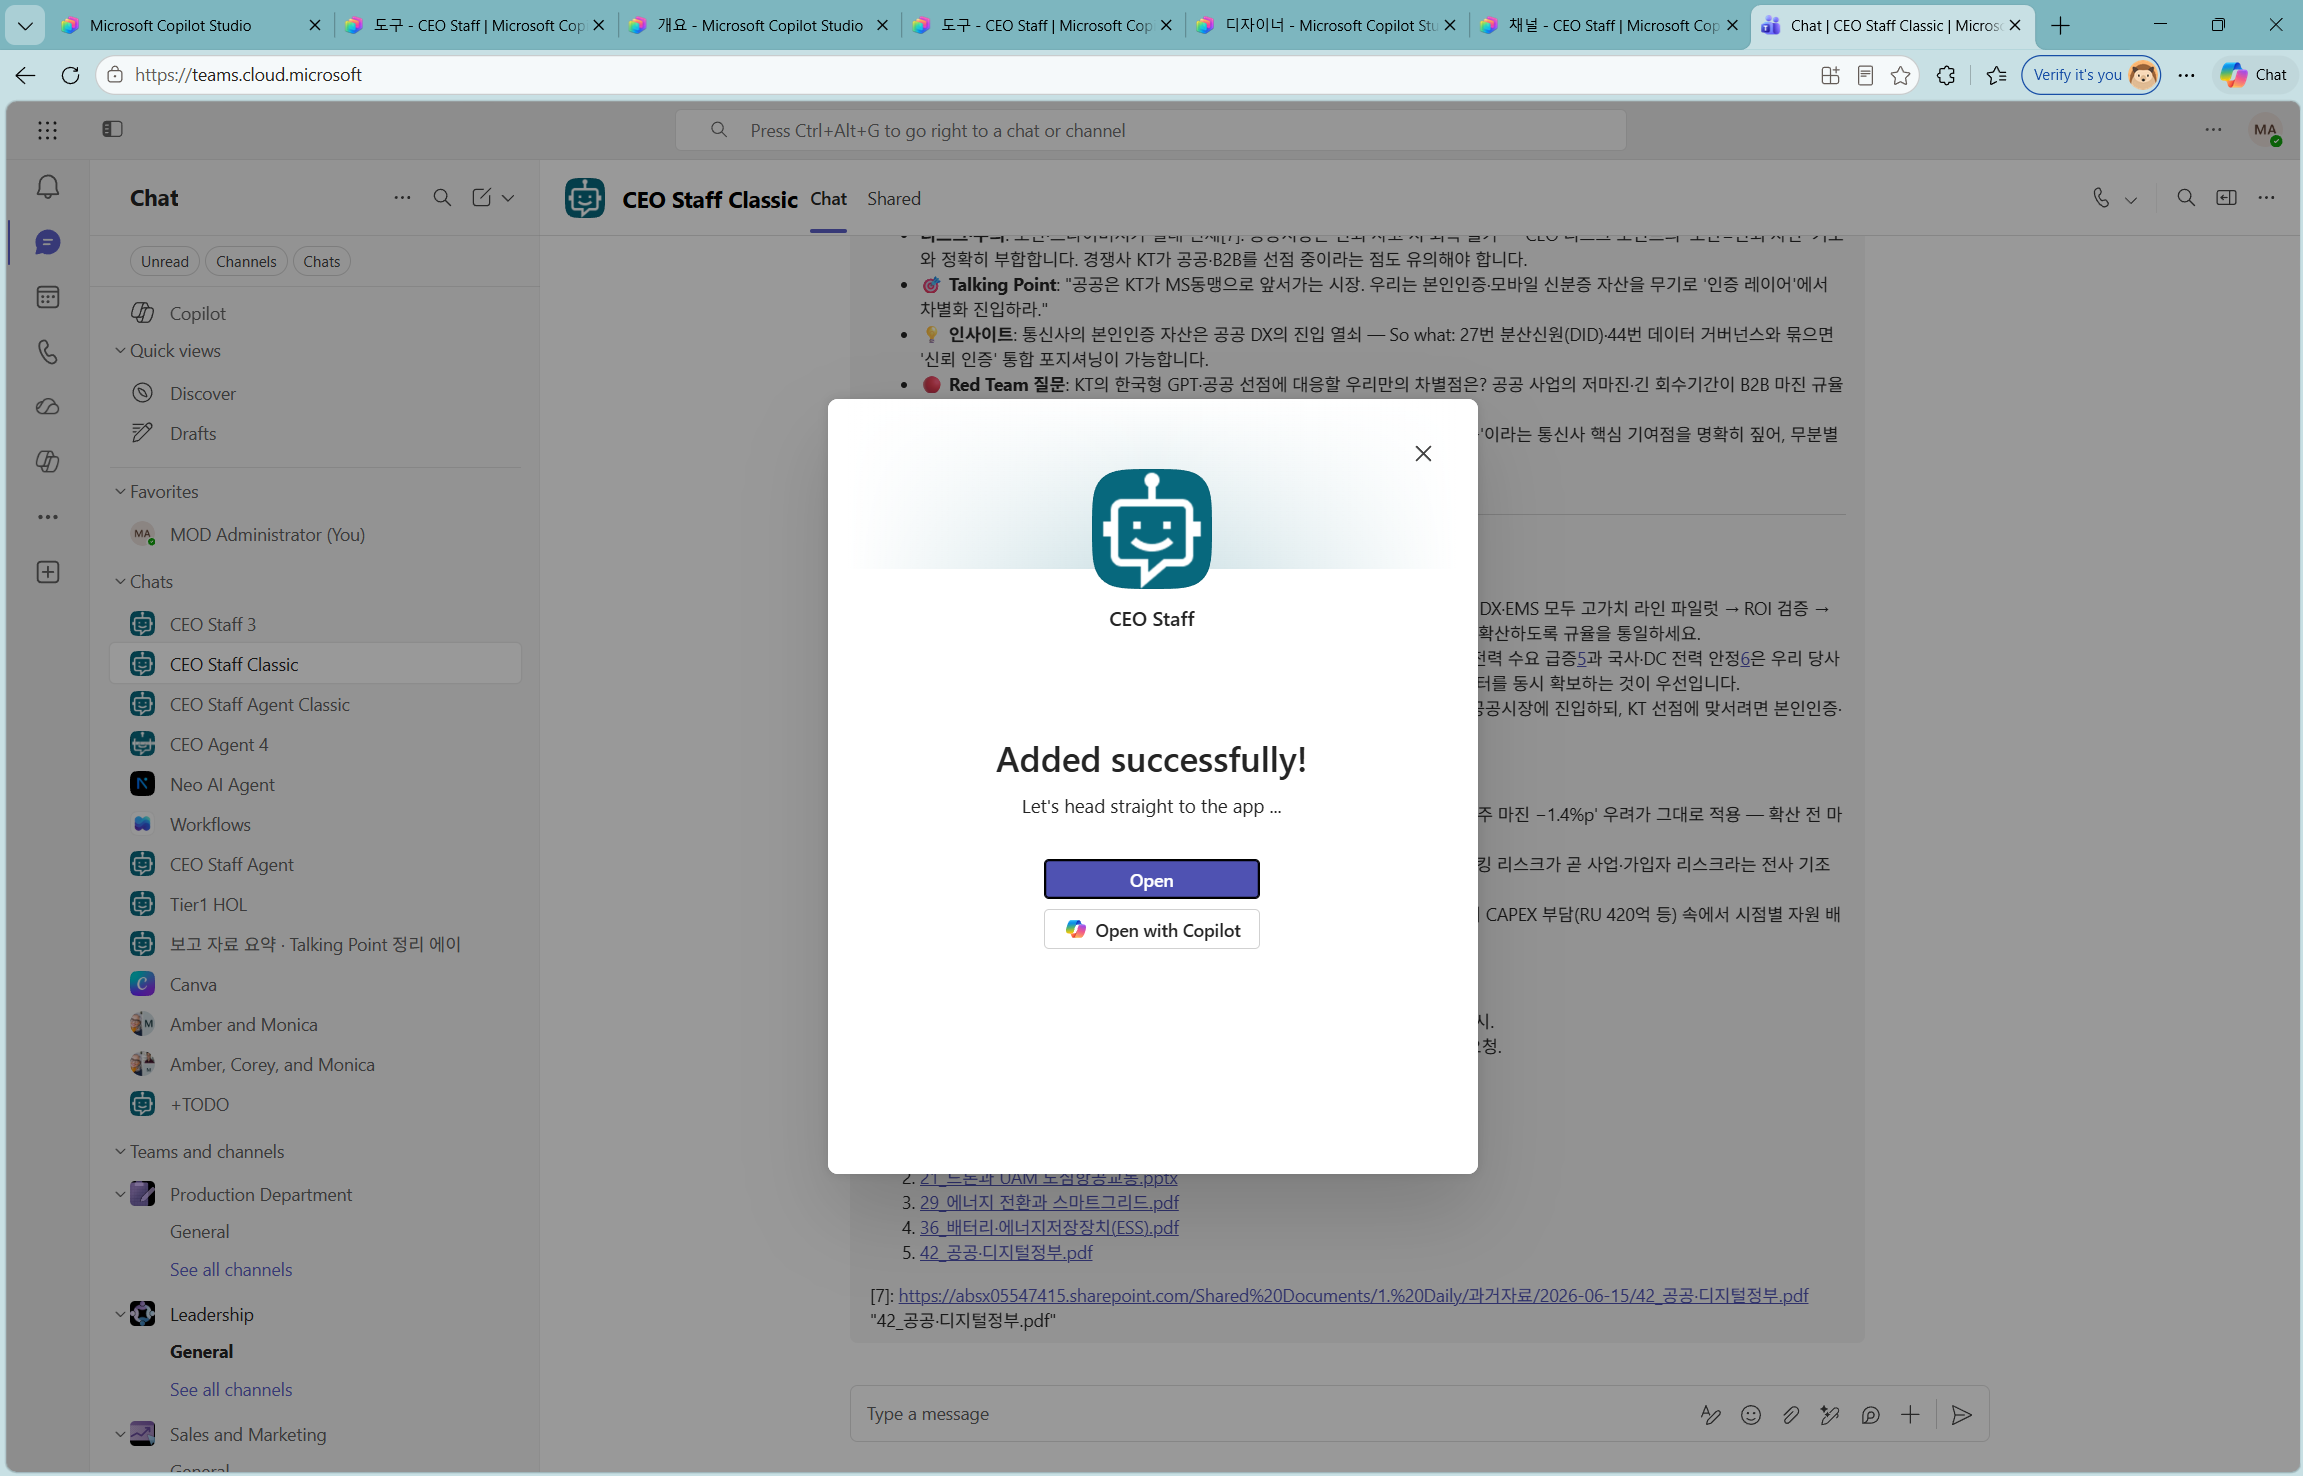
Task: Open the Workflows chat
Action: click(x=315, y=824)
